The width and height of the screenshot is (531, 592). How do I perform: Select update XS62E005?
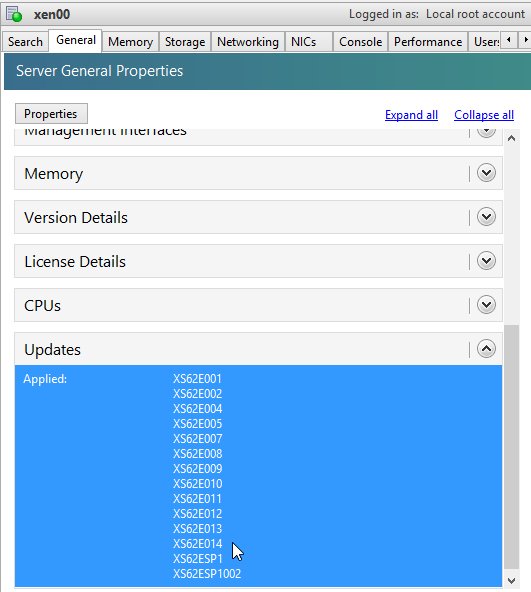198,424
